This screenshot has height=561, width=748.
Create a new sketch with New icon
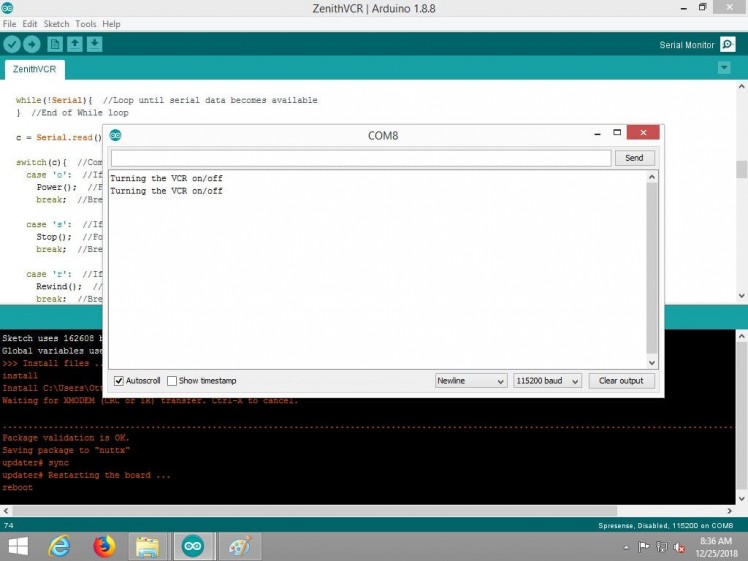(x=55, y=44)
